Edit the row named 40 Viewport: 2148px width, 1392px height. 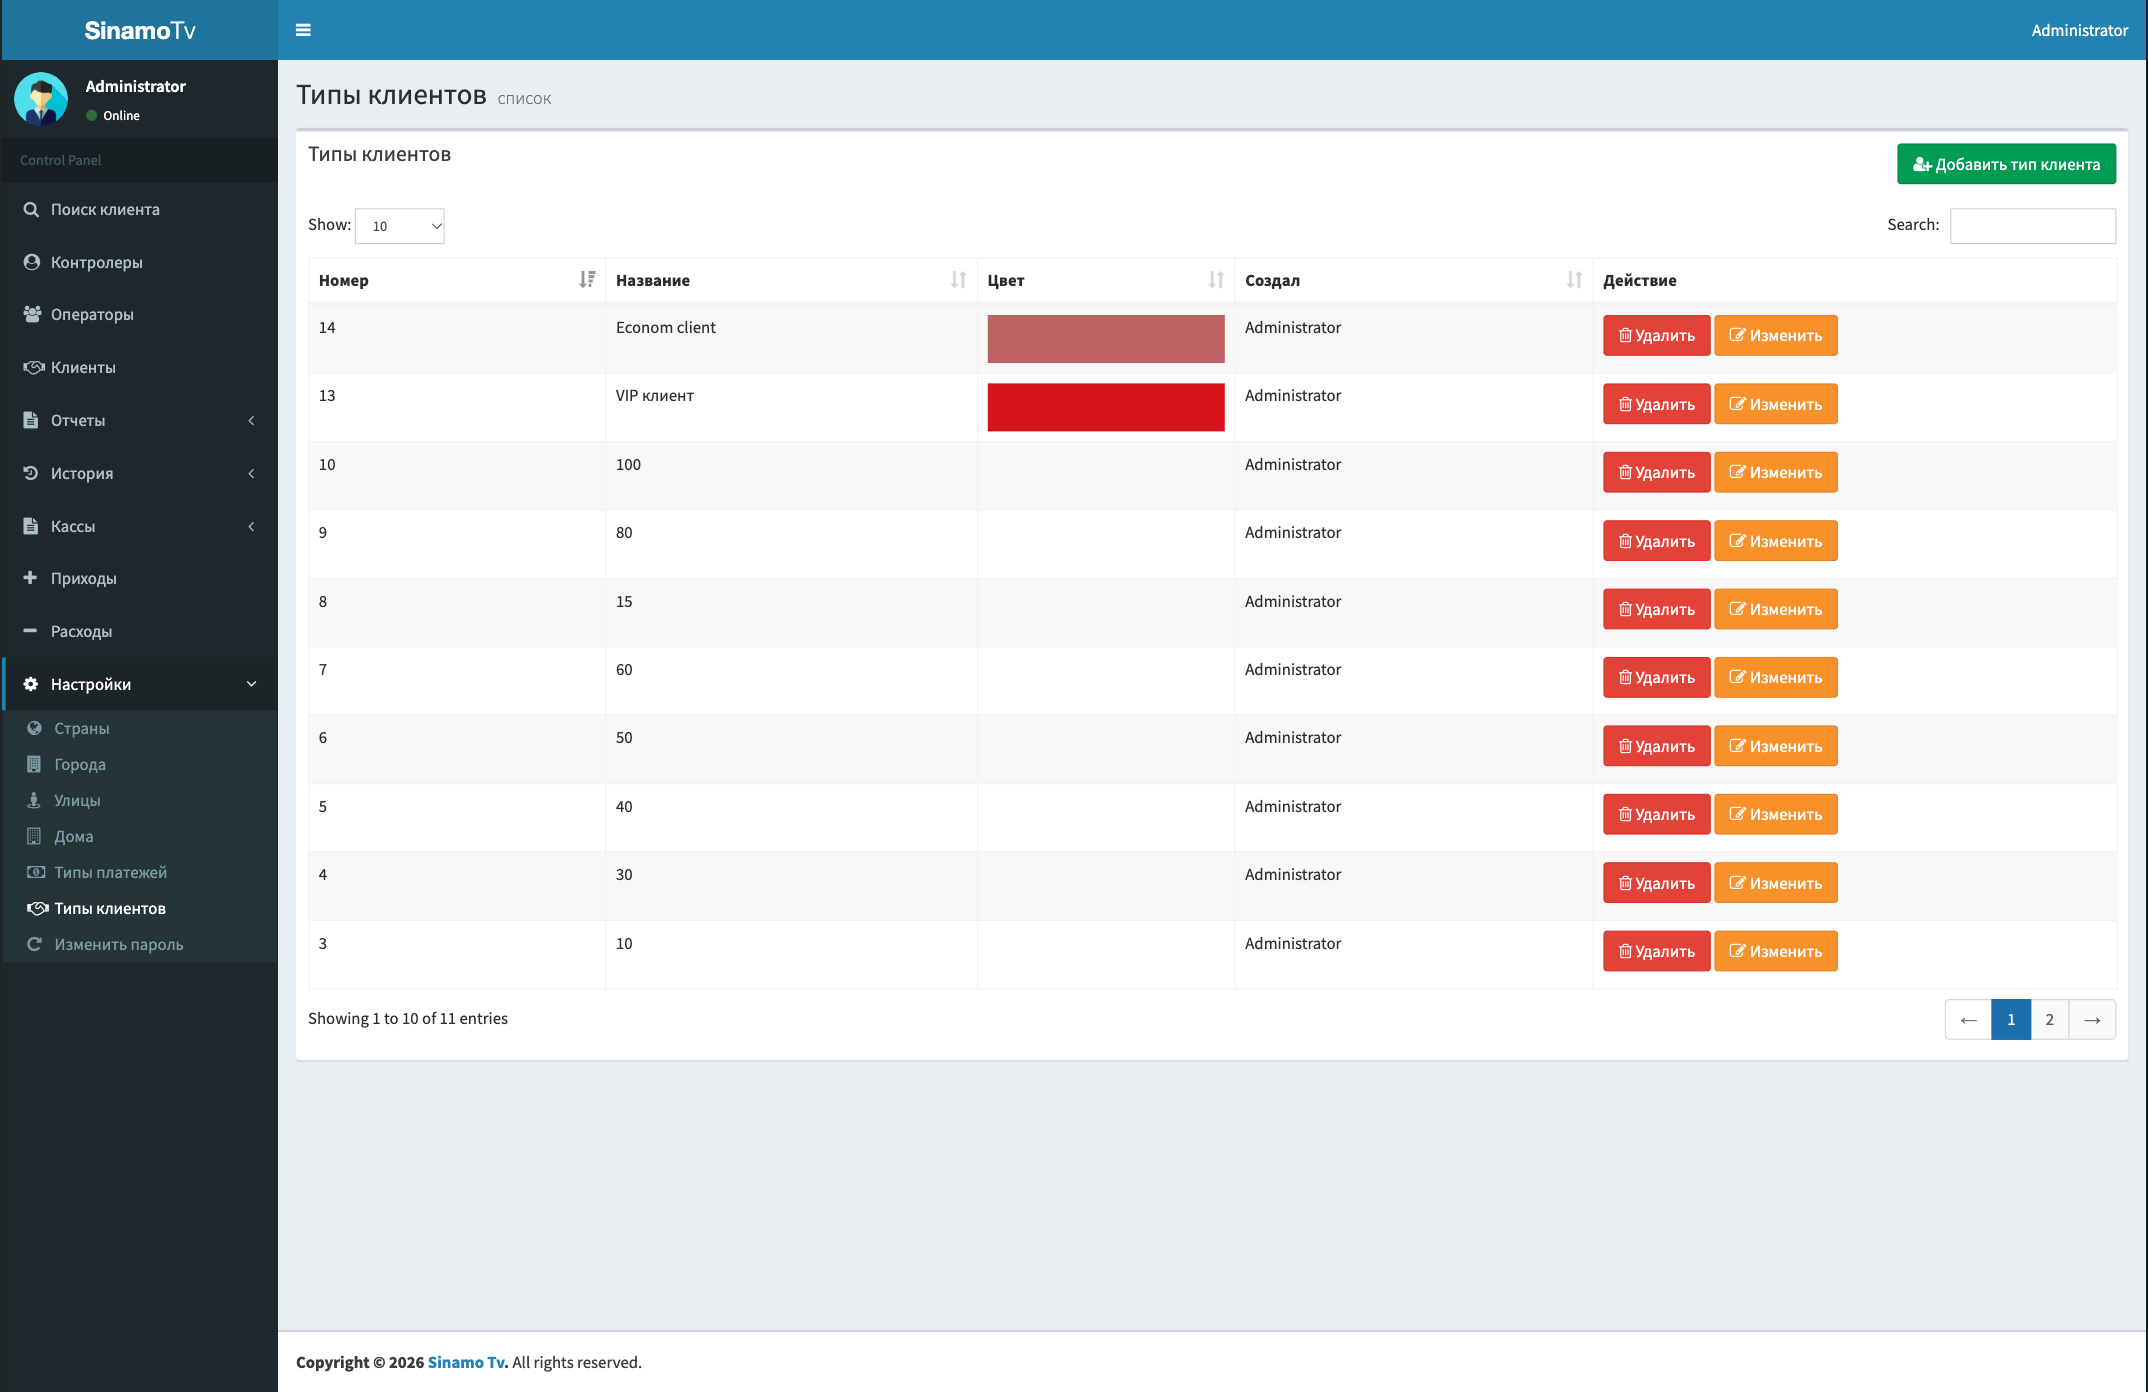tap(1775, 814)
